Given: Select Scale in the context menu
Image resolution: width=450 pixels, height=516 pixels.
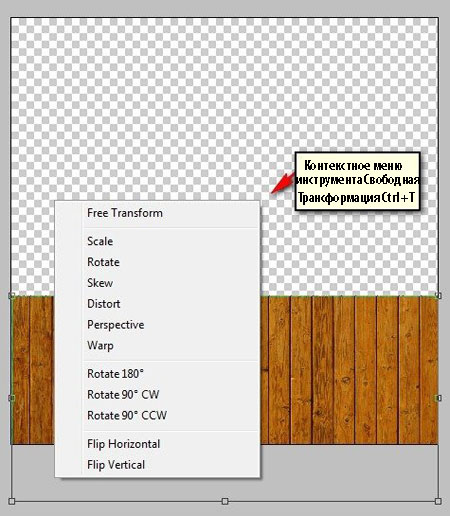Looking at the screenshot, I should click(x=158, y=241).
